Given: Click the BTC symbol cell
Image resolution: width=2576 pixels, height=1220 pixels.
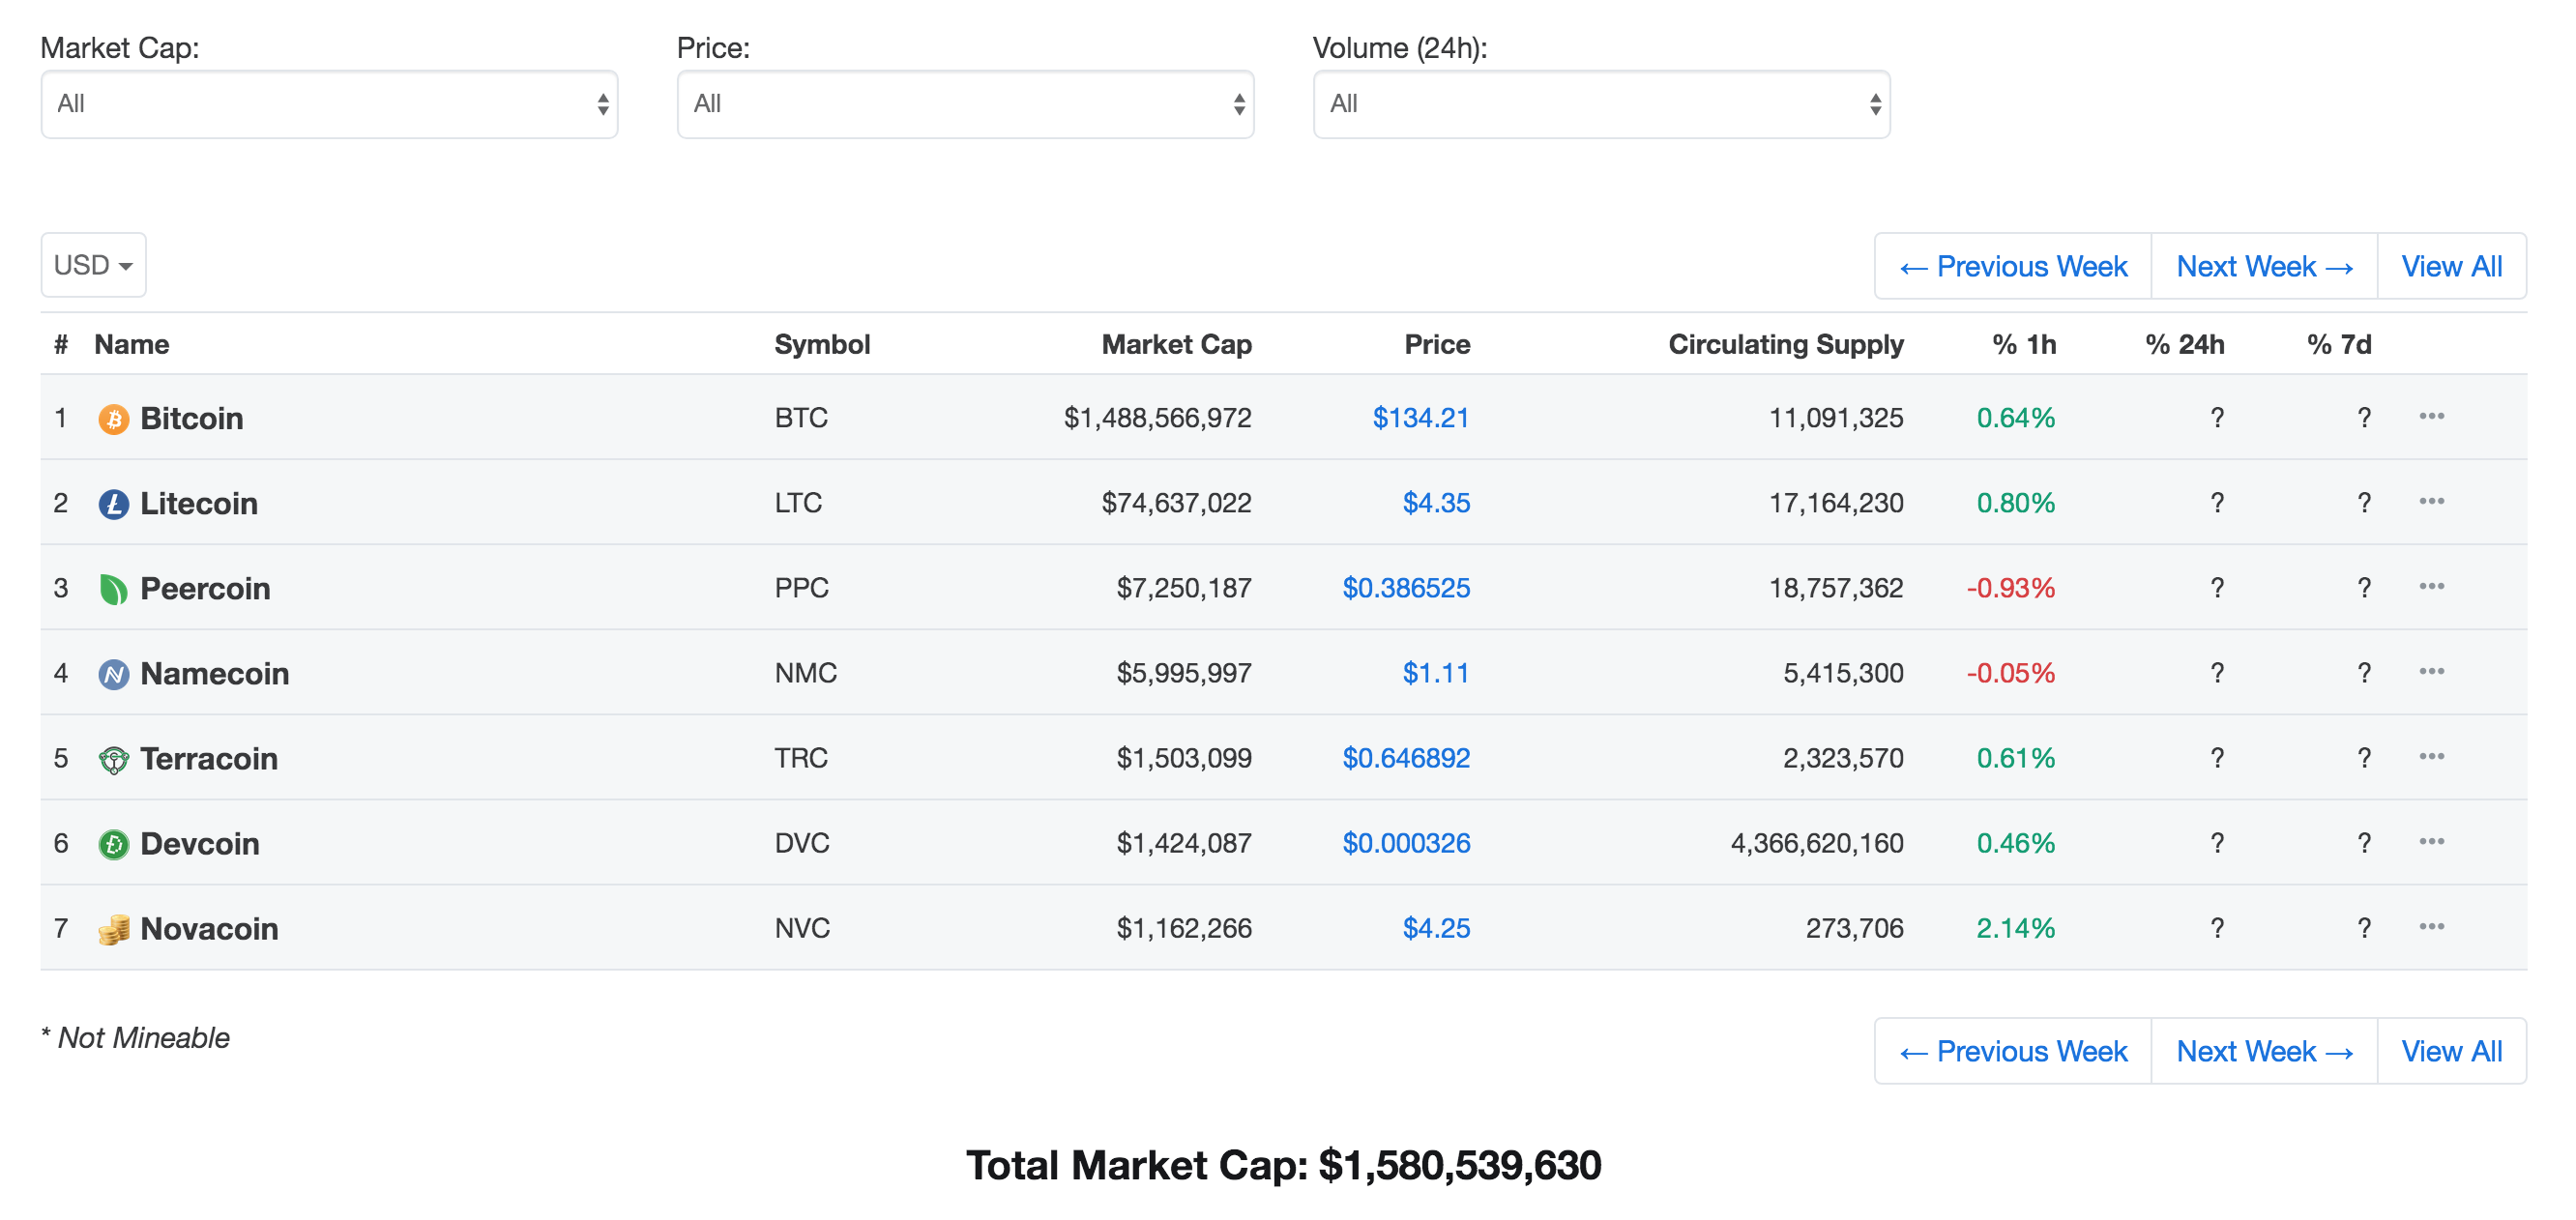Looking at the screenshot, I should click(801, 418).
